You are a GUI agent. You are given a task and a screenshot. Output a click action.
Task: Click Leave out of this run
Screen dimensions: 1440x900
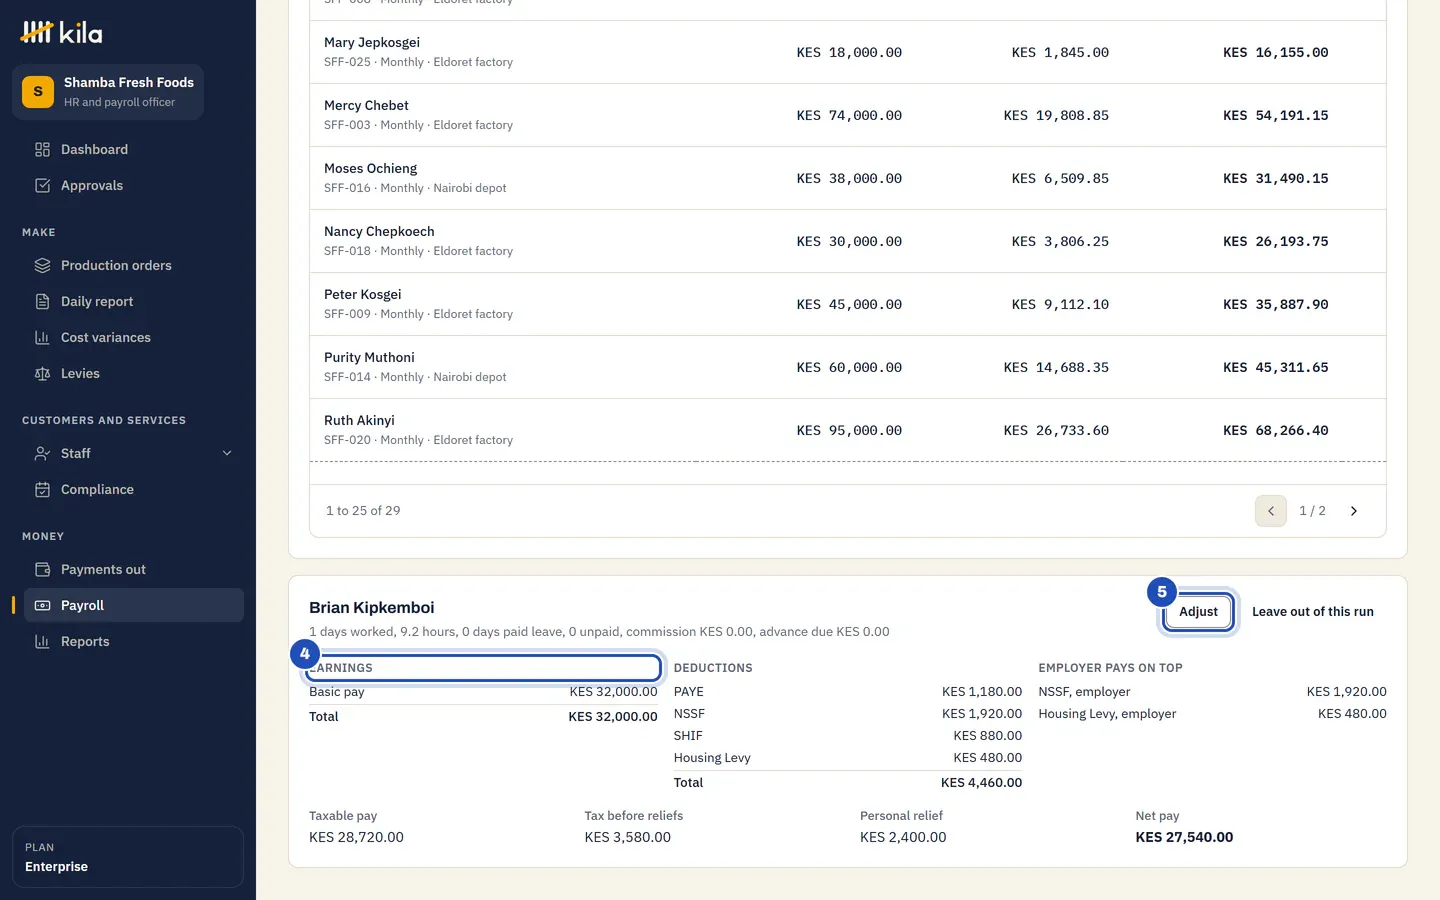pos(1312,612)
